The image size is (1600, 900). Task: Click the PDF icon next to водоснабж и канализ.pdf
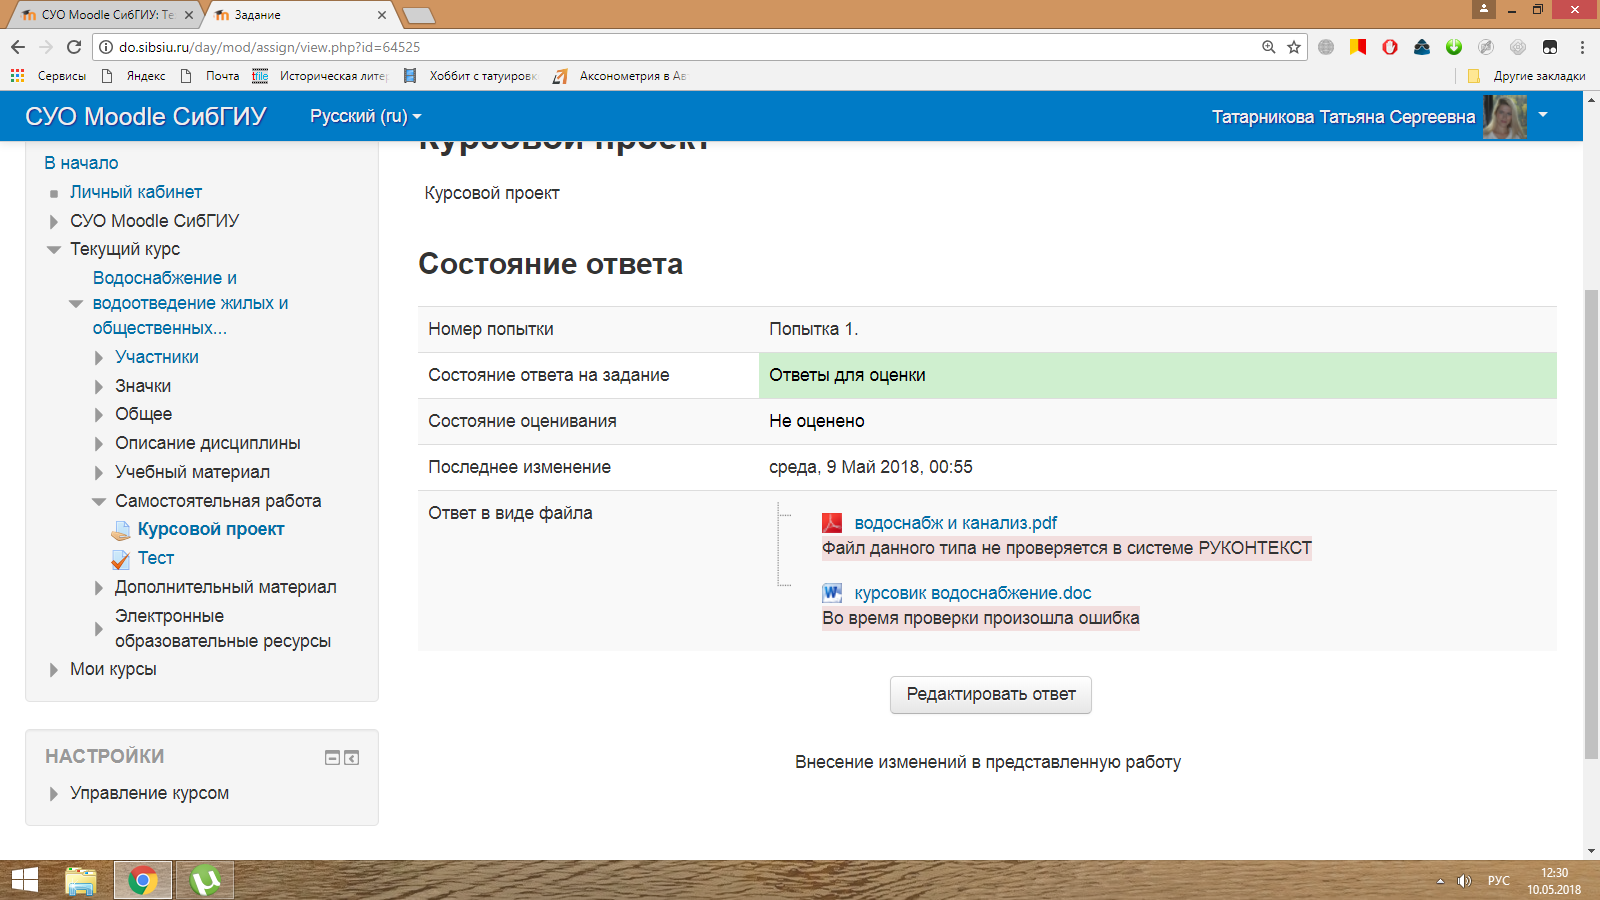point(832,523)
